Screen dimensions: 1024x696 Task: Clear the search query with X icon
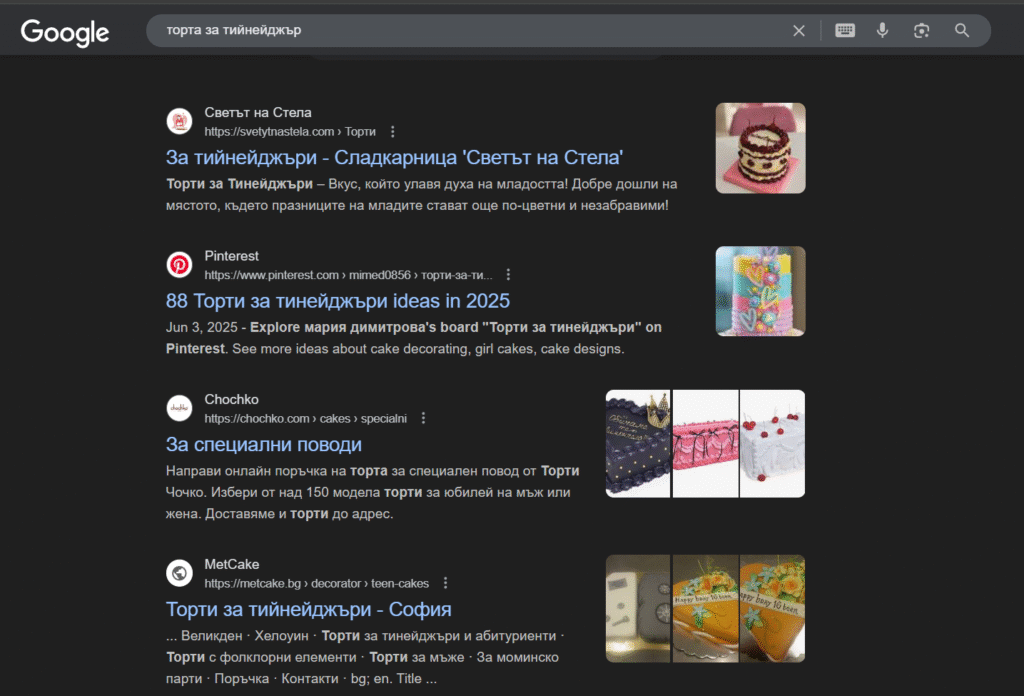[798, 31]
